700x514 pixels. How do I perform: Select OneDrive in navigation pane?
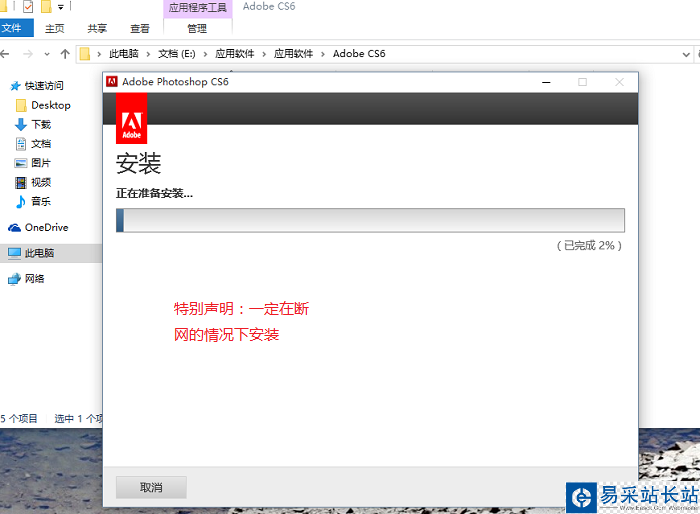point(46,228)
